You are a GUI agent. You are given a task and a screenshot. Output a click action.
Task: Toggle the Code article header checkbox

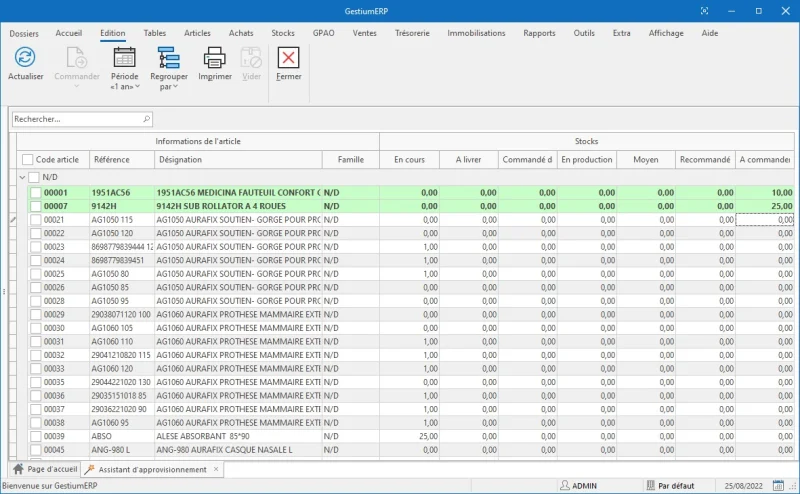[28, 160]
